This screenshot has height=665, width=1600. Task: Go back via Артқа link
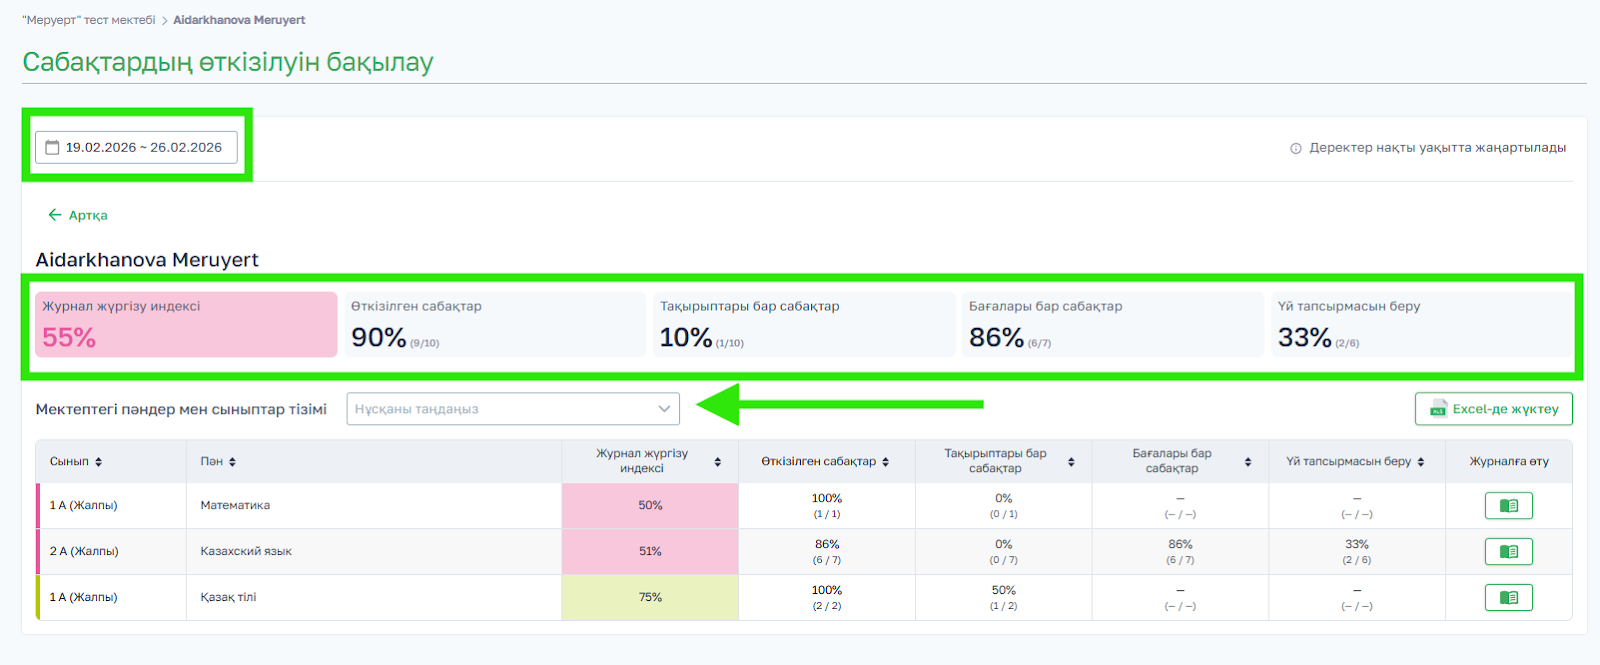tap(78, 215)
